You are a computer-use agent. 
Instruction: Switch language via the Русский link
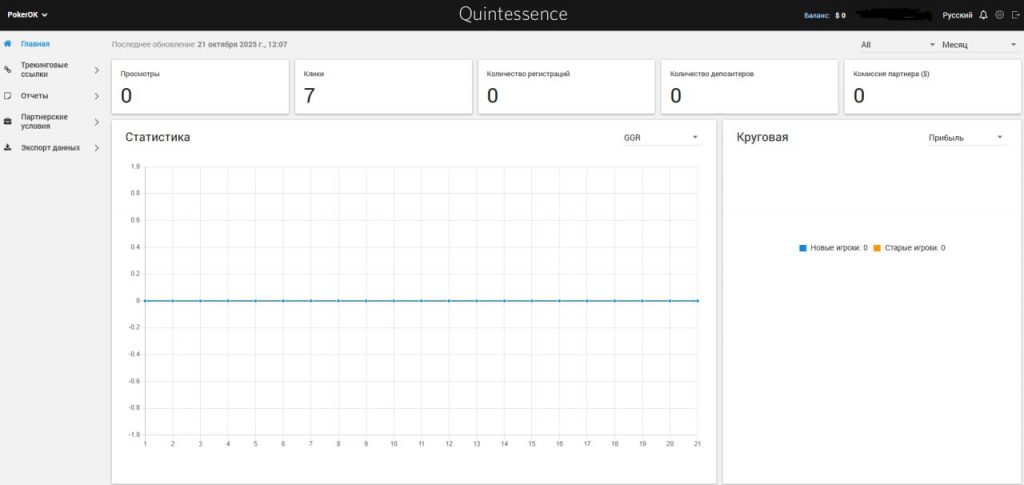pos(957,15)
